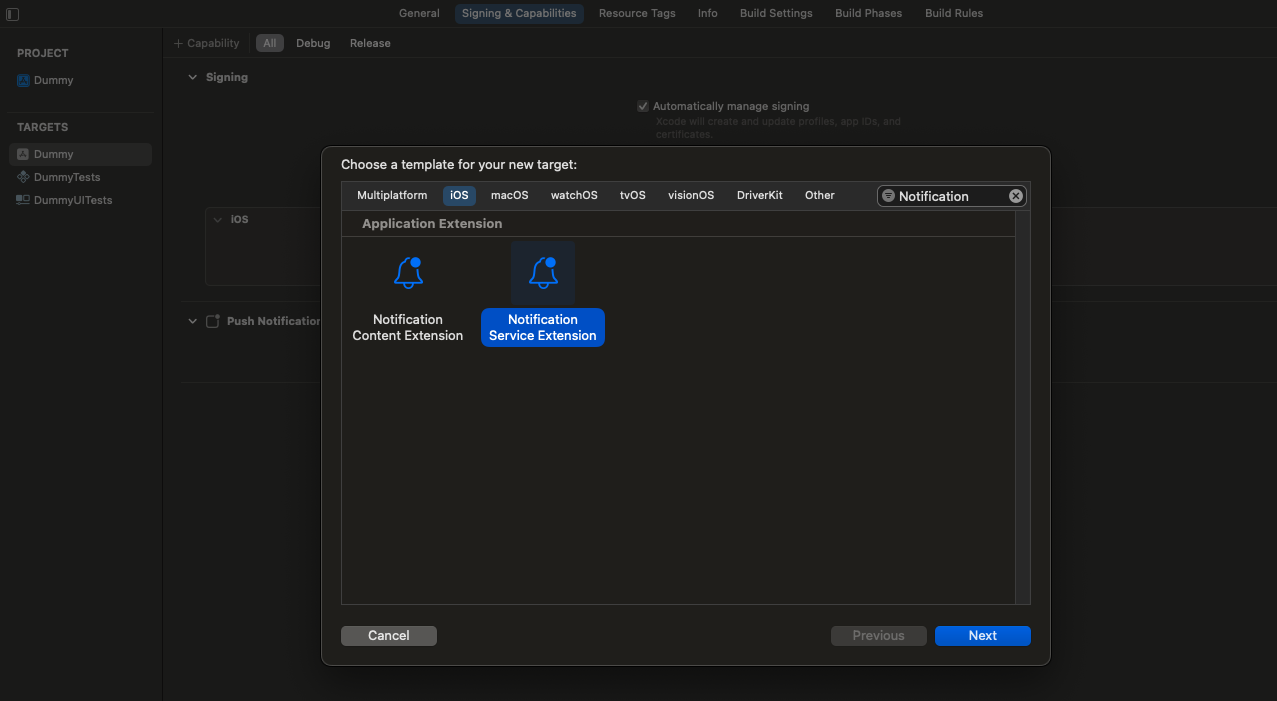This screenshot has height=701, width=1277.
Task: Click the add Capability button
Action: coord(207,43)
